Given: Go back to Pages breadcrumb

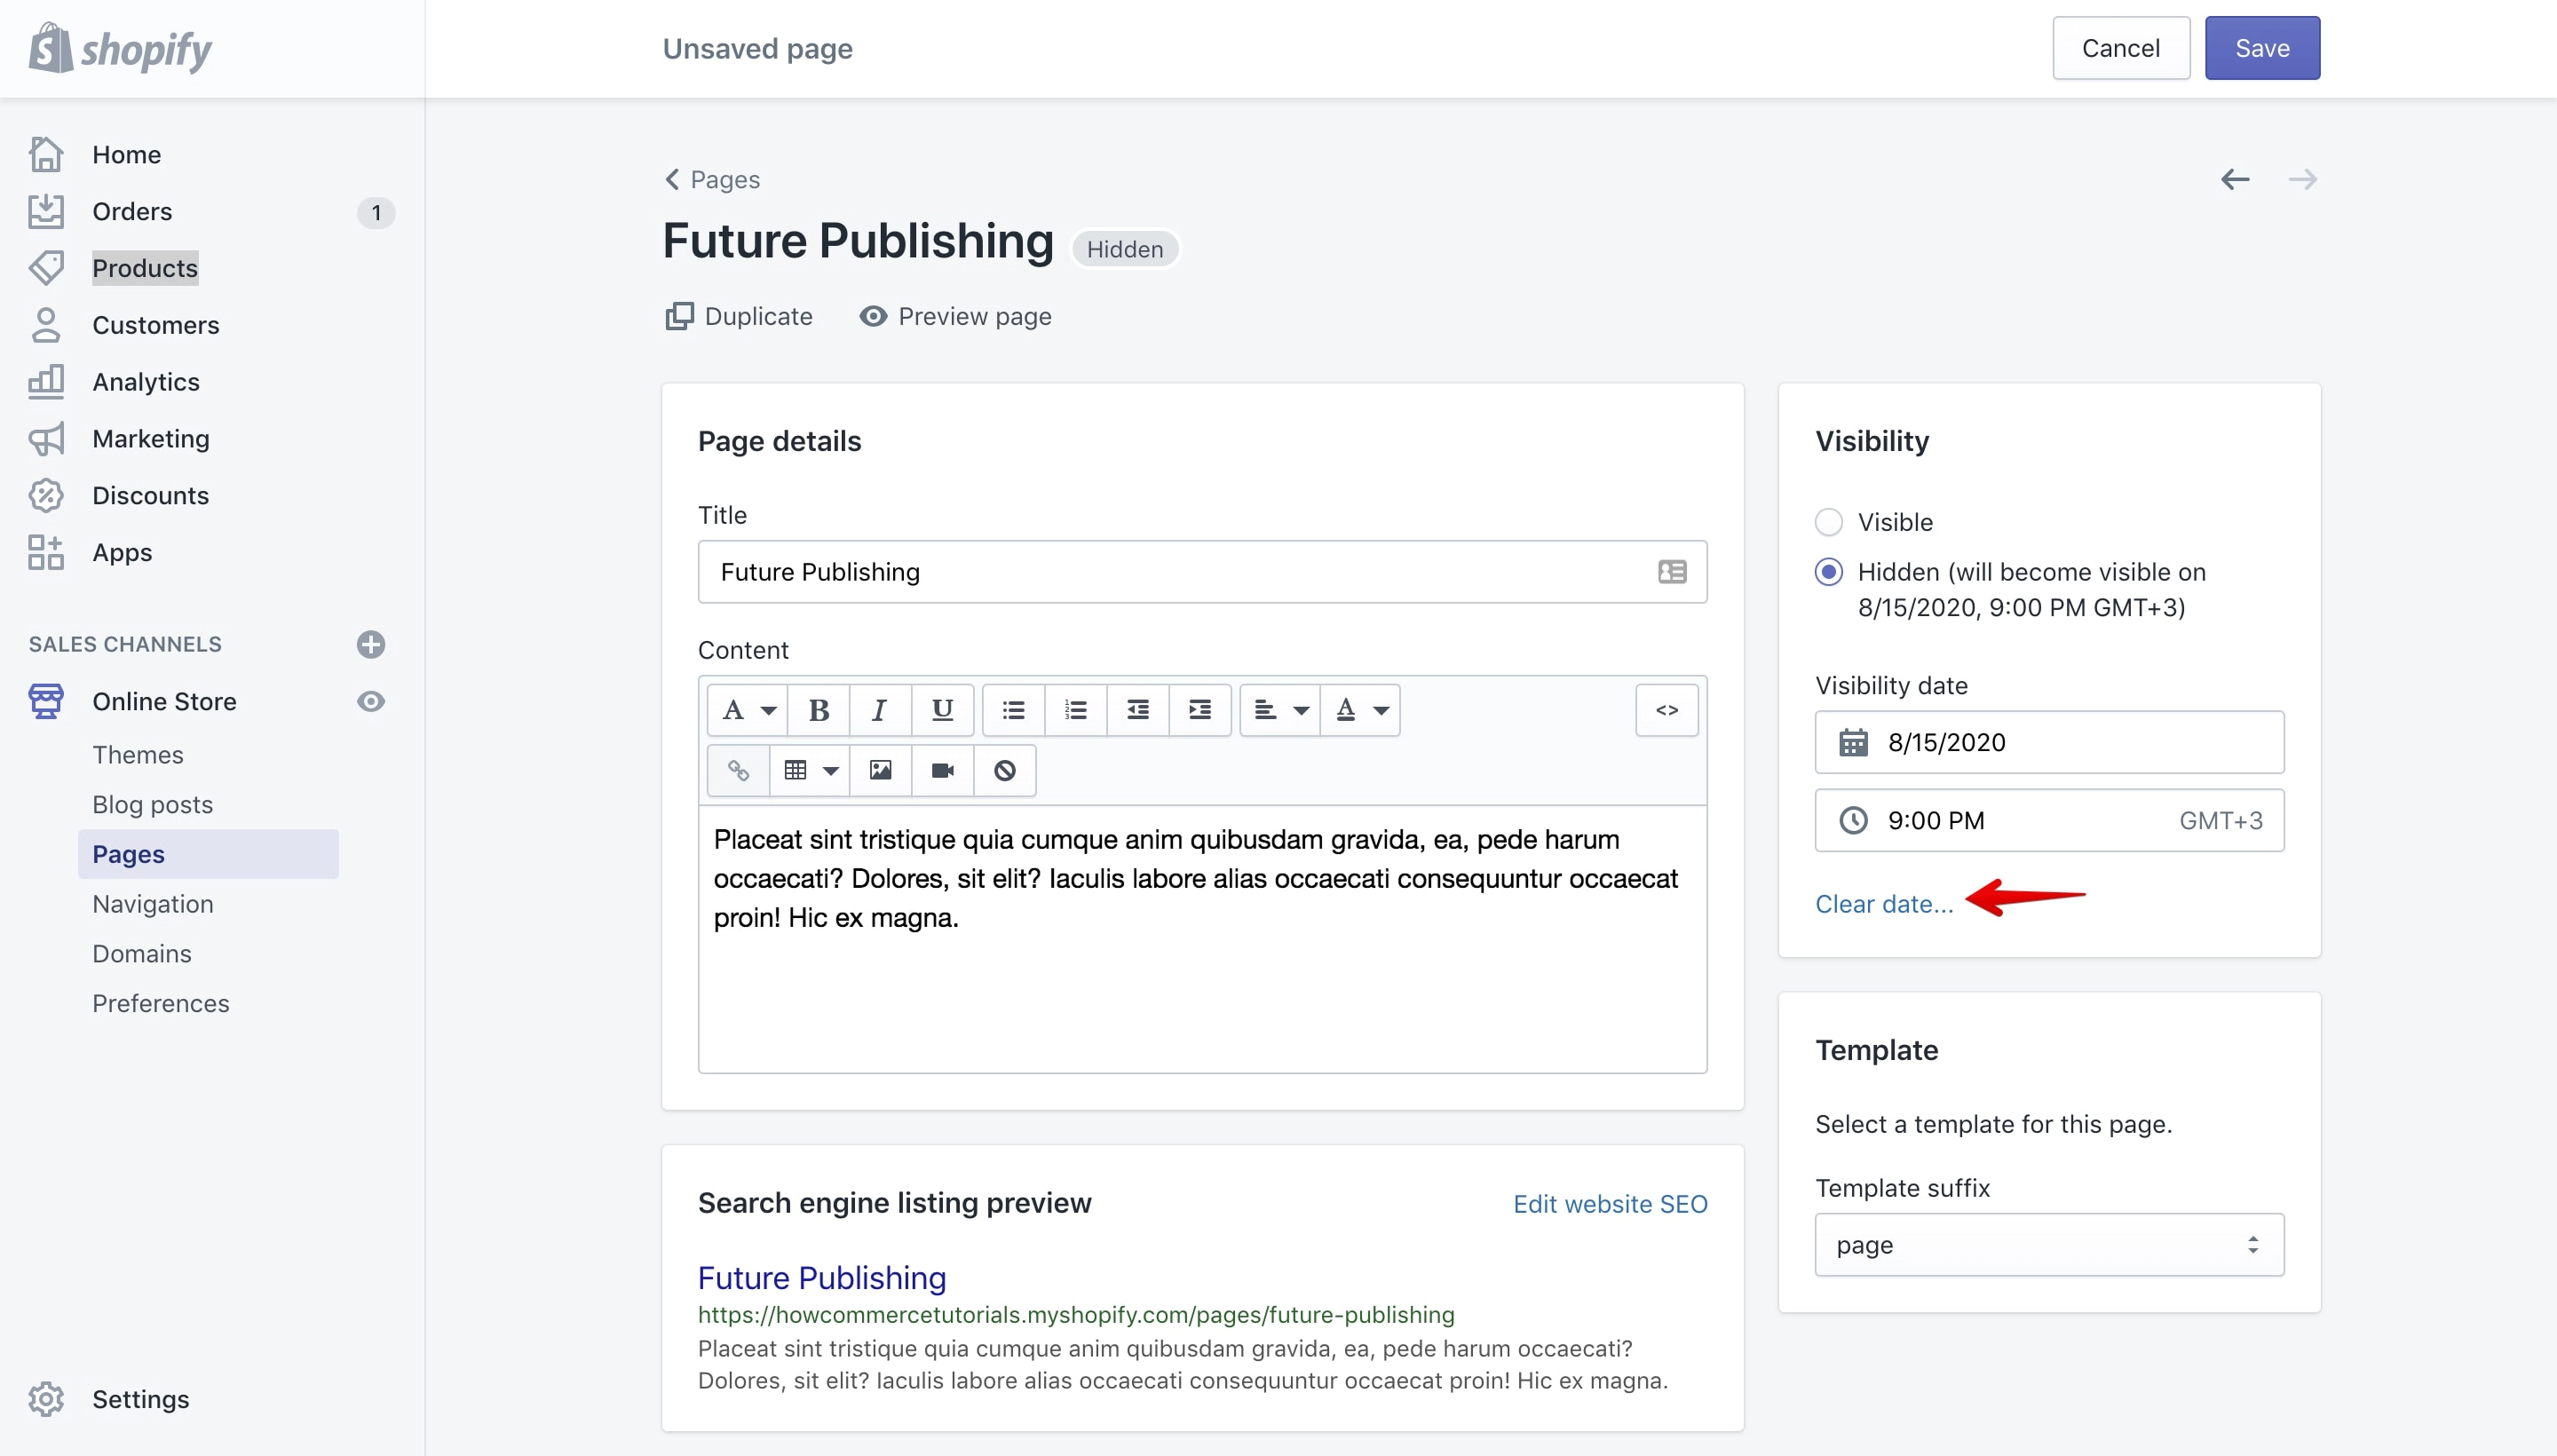Looking at the screenshot, I should [x=712, y=179].
